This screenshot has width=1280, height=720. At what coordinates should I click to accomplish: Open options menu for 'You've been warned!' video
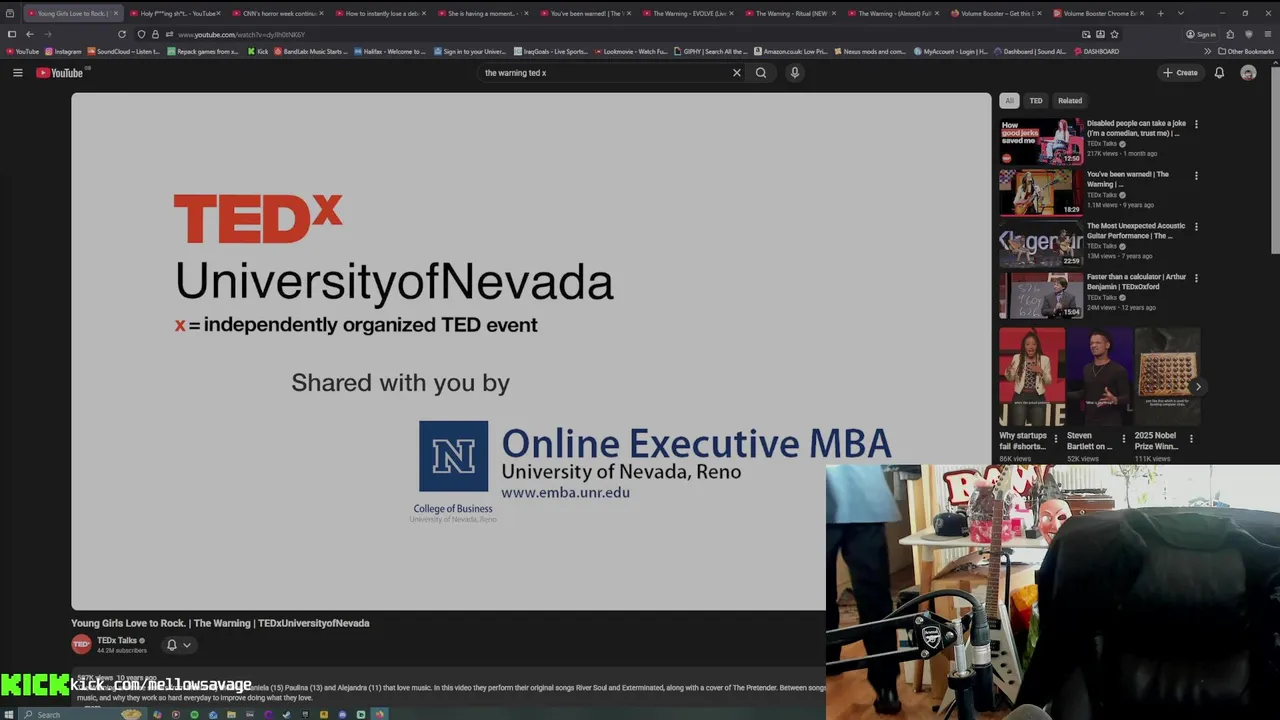pos(1196,175)
